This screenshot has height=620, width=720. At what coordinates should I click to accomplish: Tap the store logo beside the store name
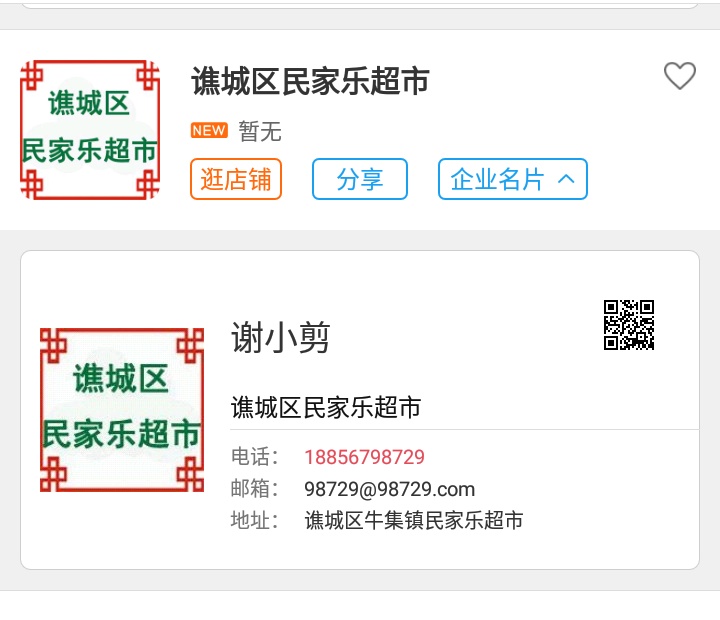tap(90, 130)
